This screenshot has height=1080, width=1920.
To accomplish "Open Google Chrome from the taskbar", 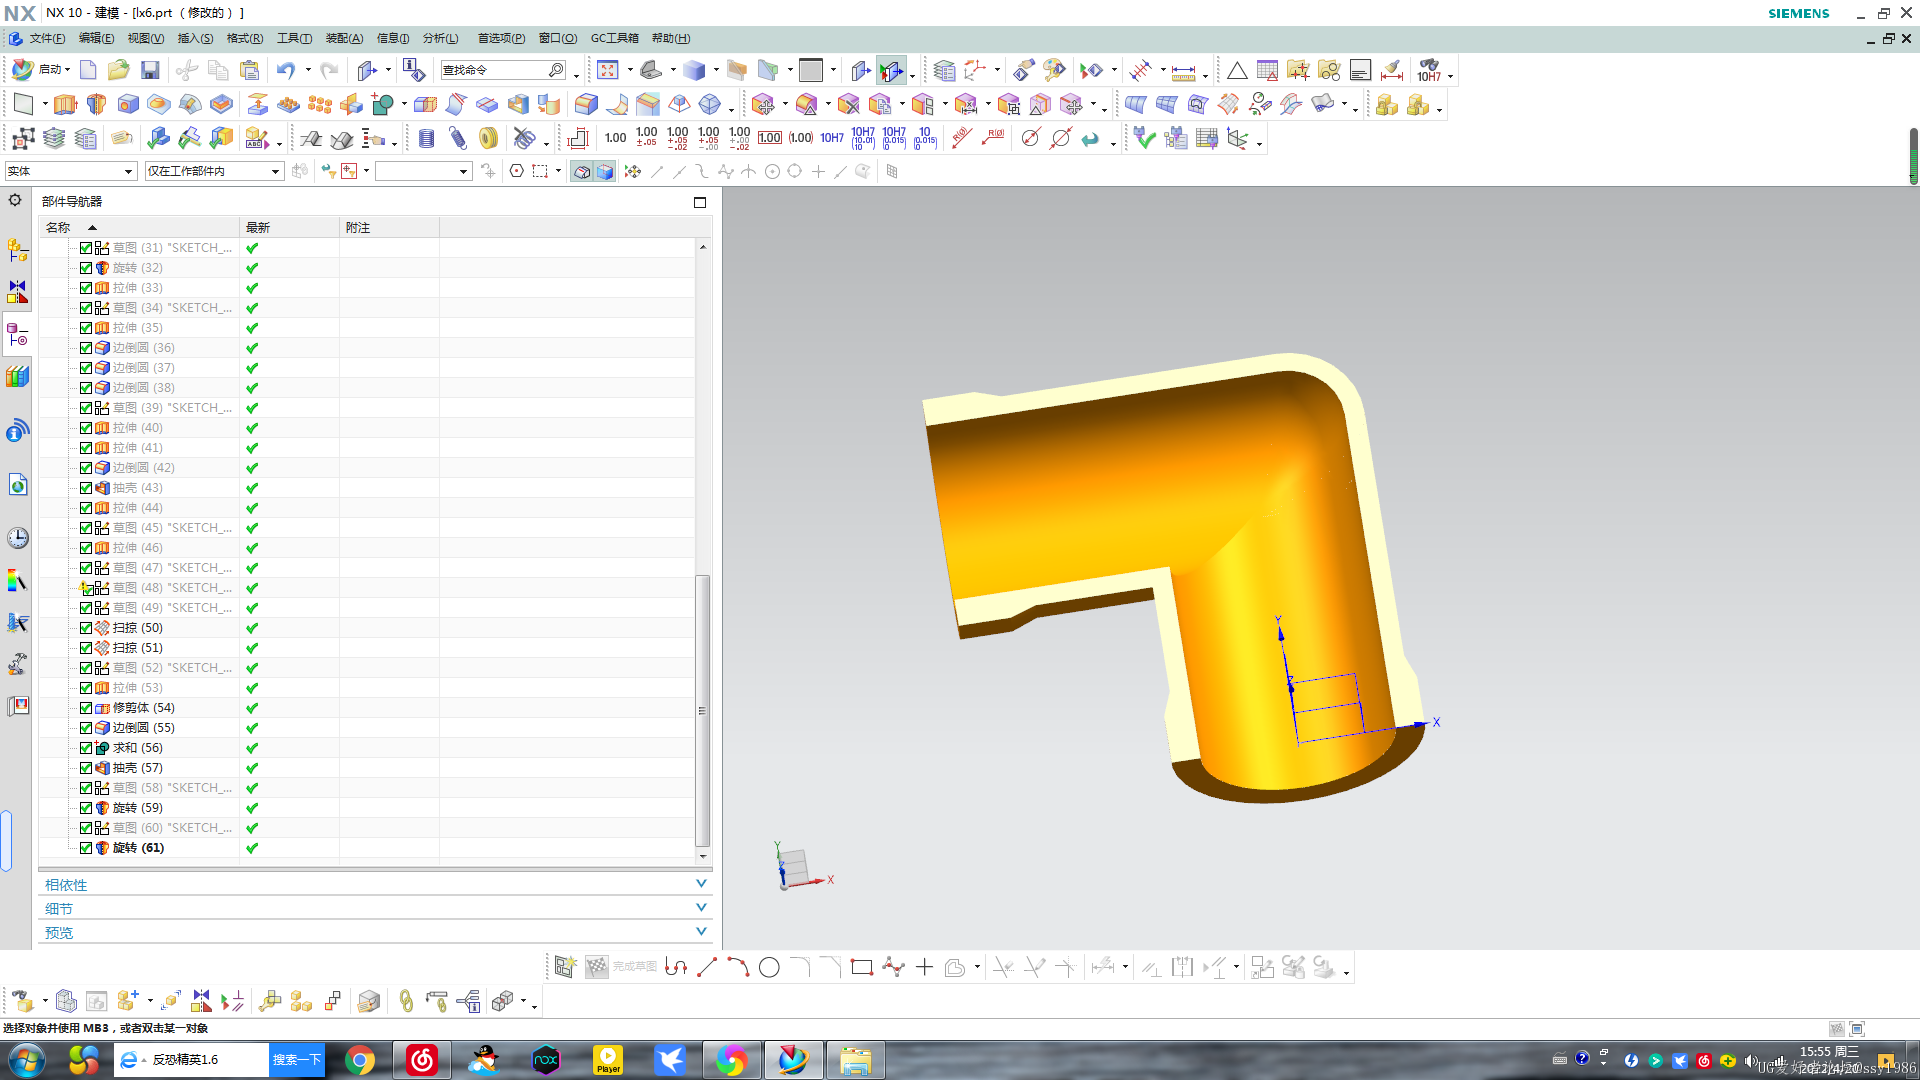I will click(x=360, y=1060).
